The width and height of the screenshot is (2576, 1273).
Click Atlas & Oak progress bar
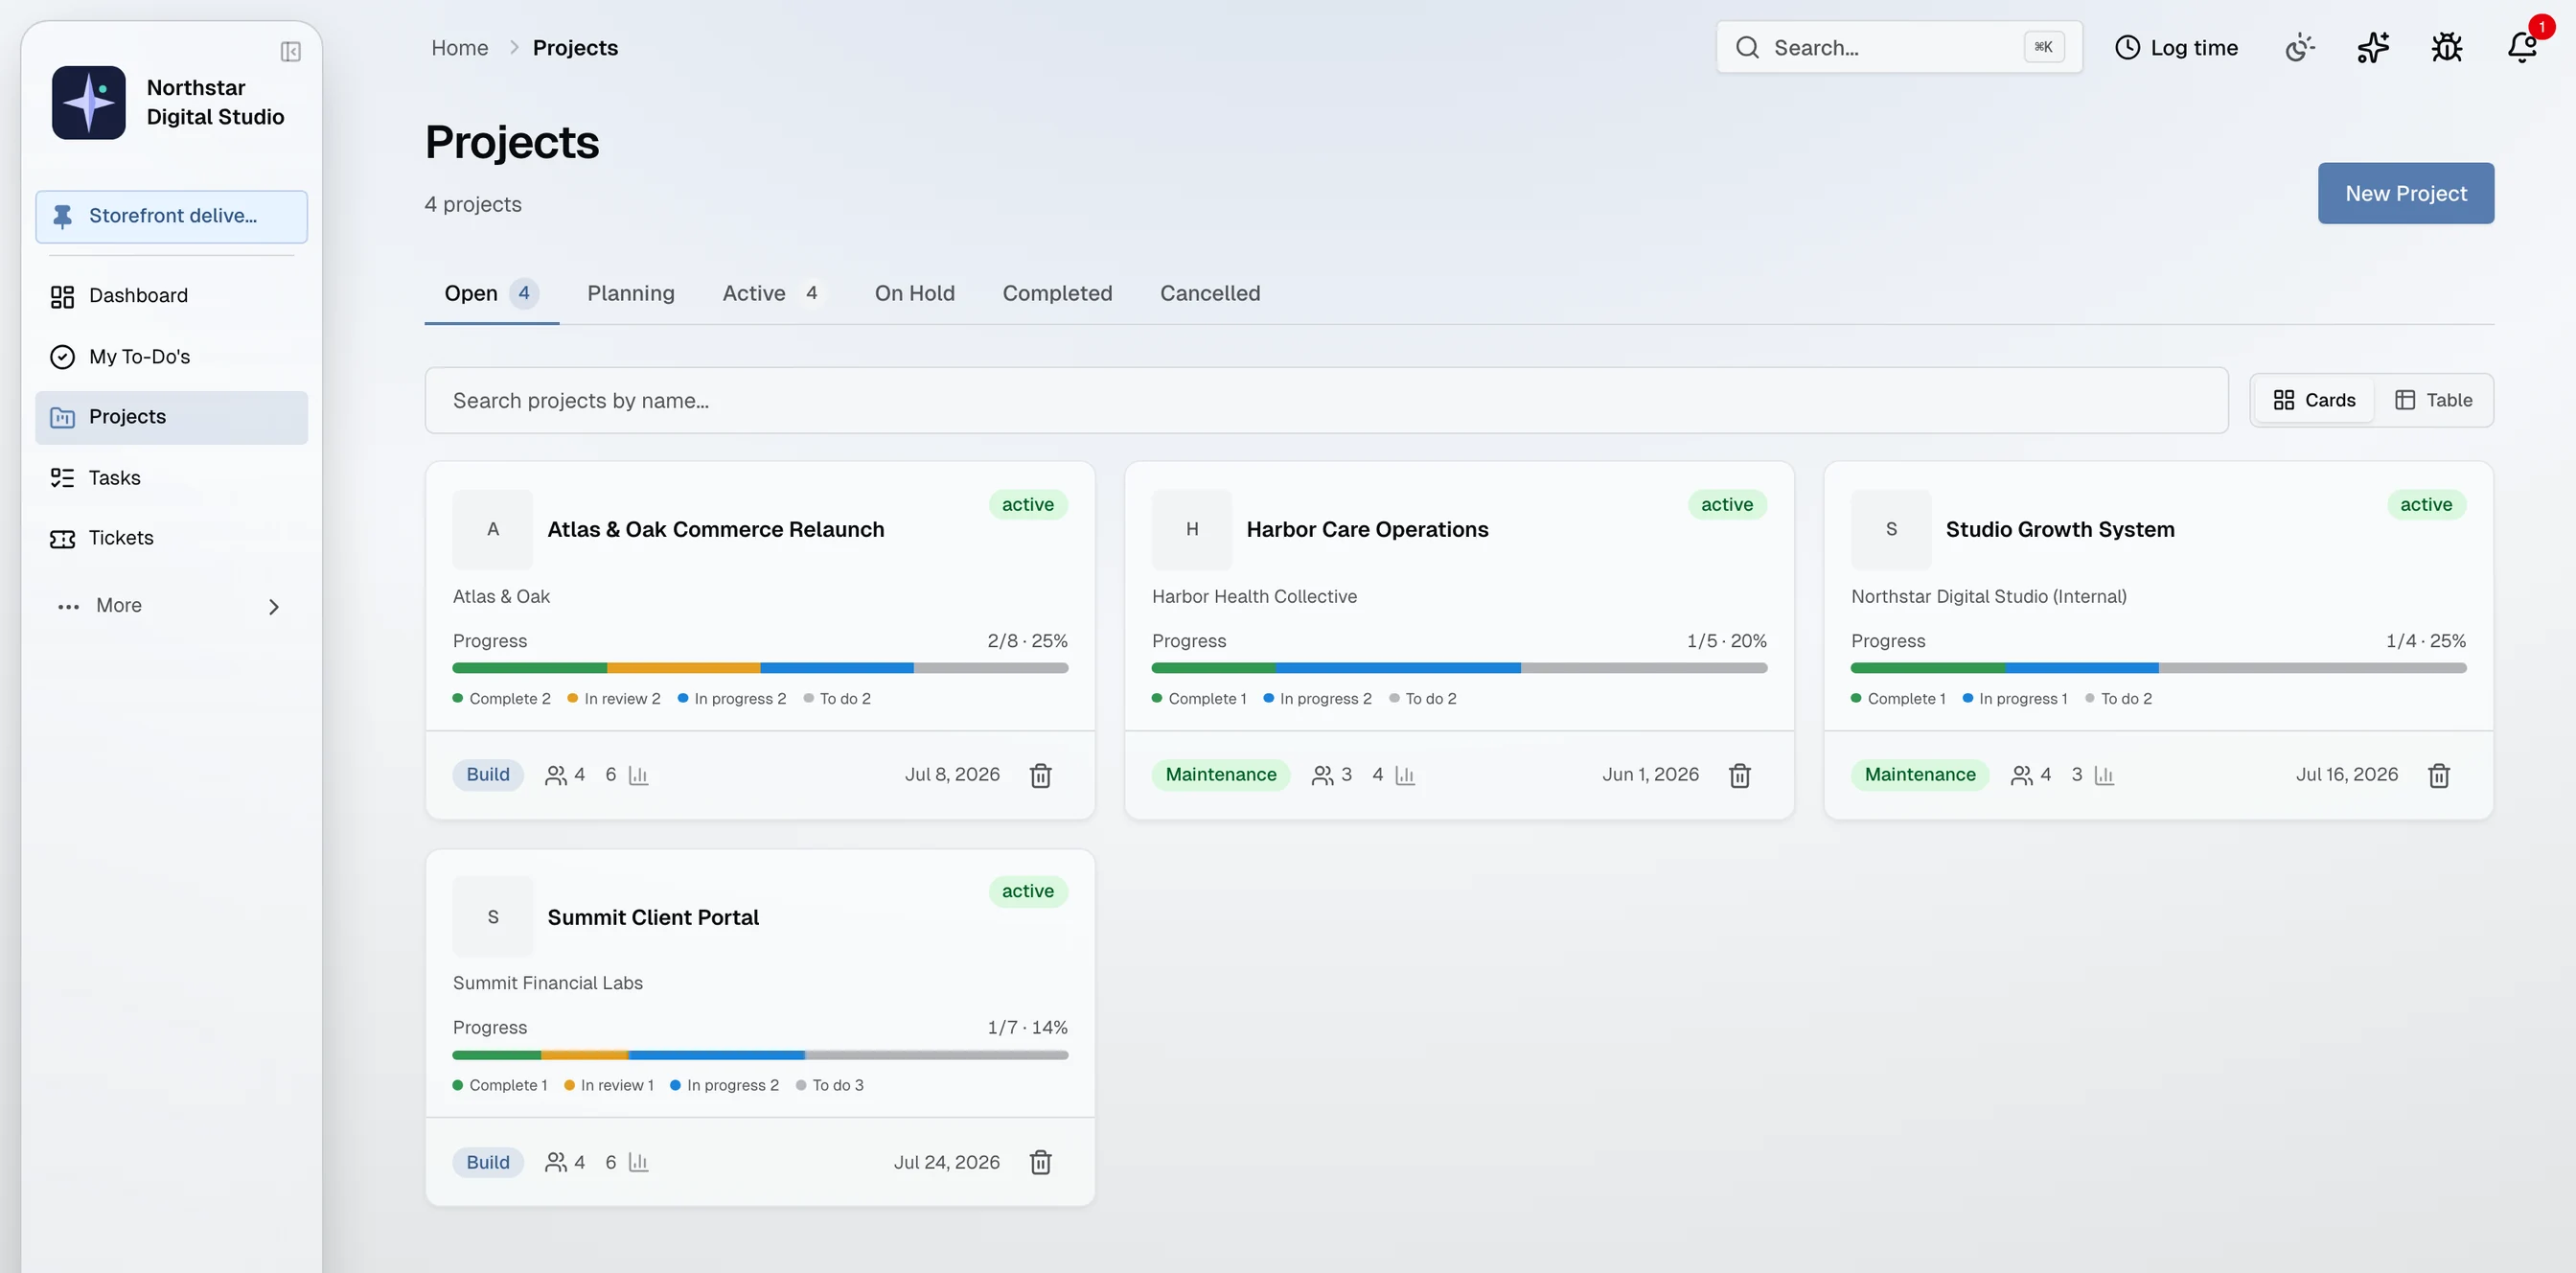coord(760,668)
